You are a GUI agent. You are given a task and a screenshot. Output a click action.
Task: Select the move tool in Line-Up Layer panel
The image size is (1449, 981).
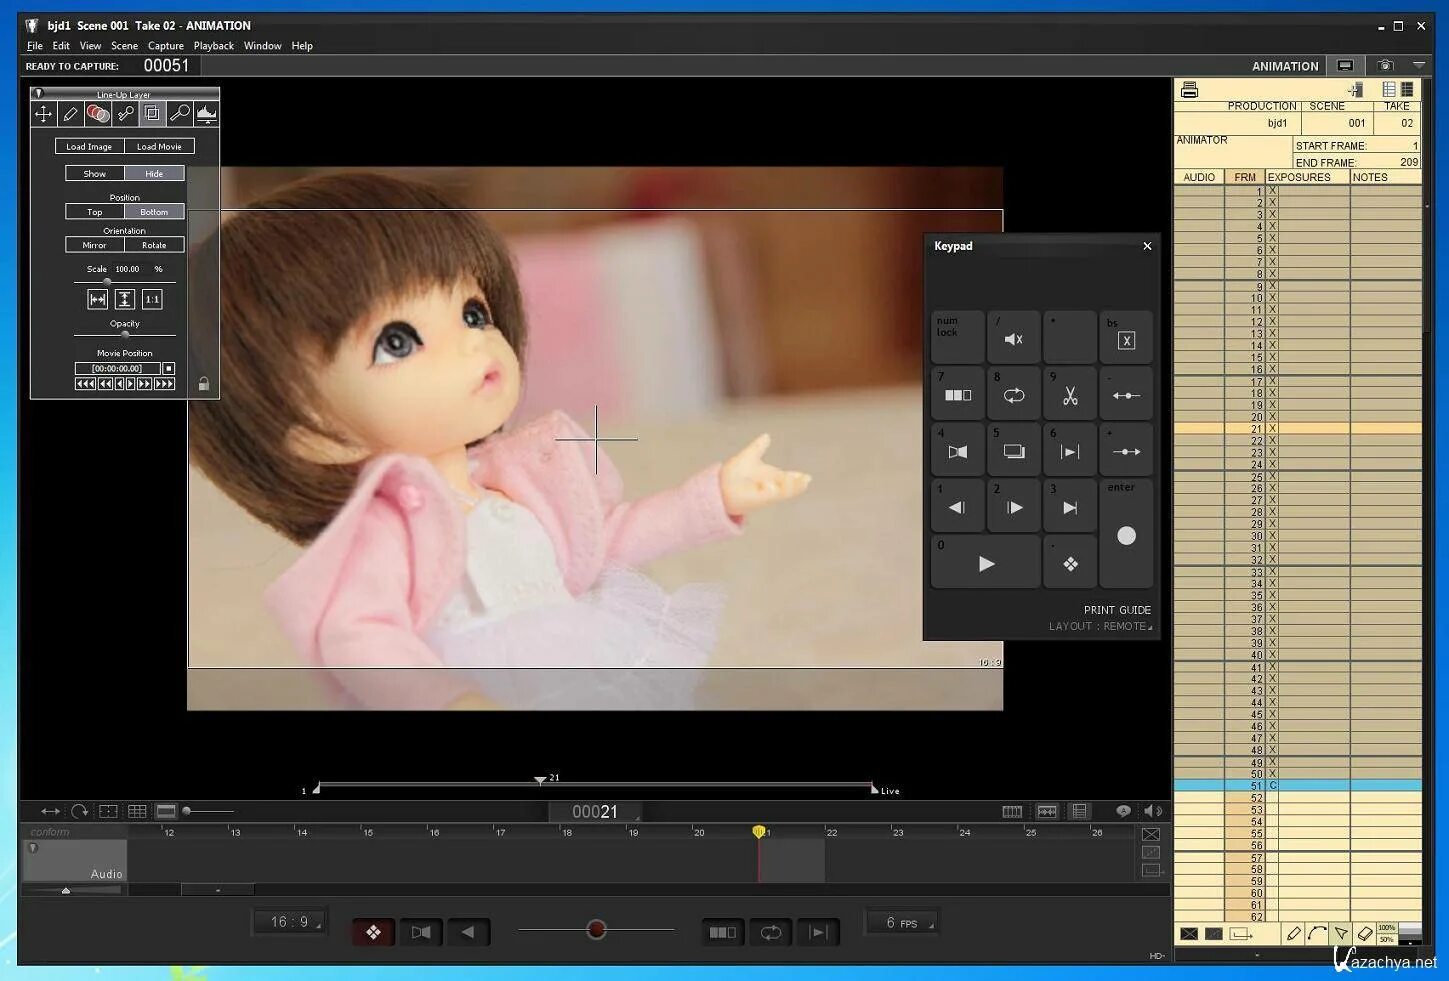tap(43, 114)
